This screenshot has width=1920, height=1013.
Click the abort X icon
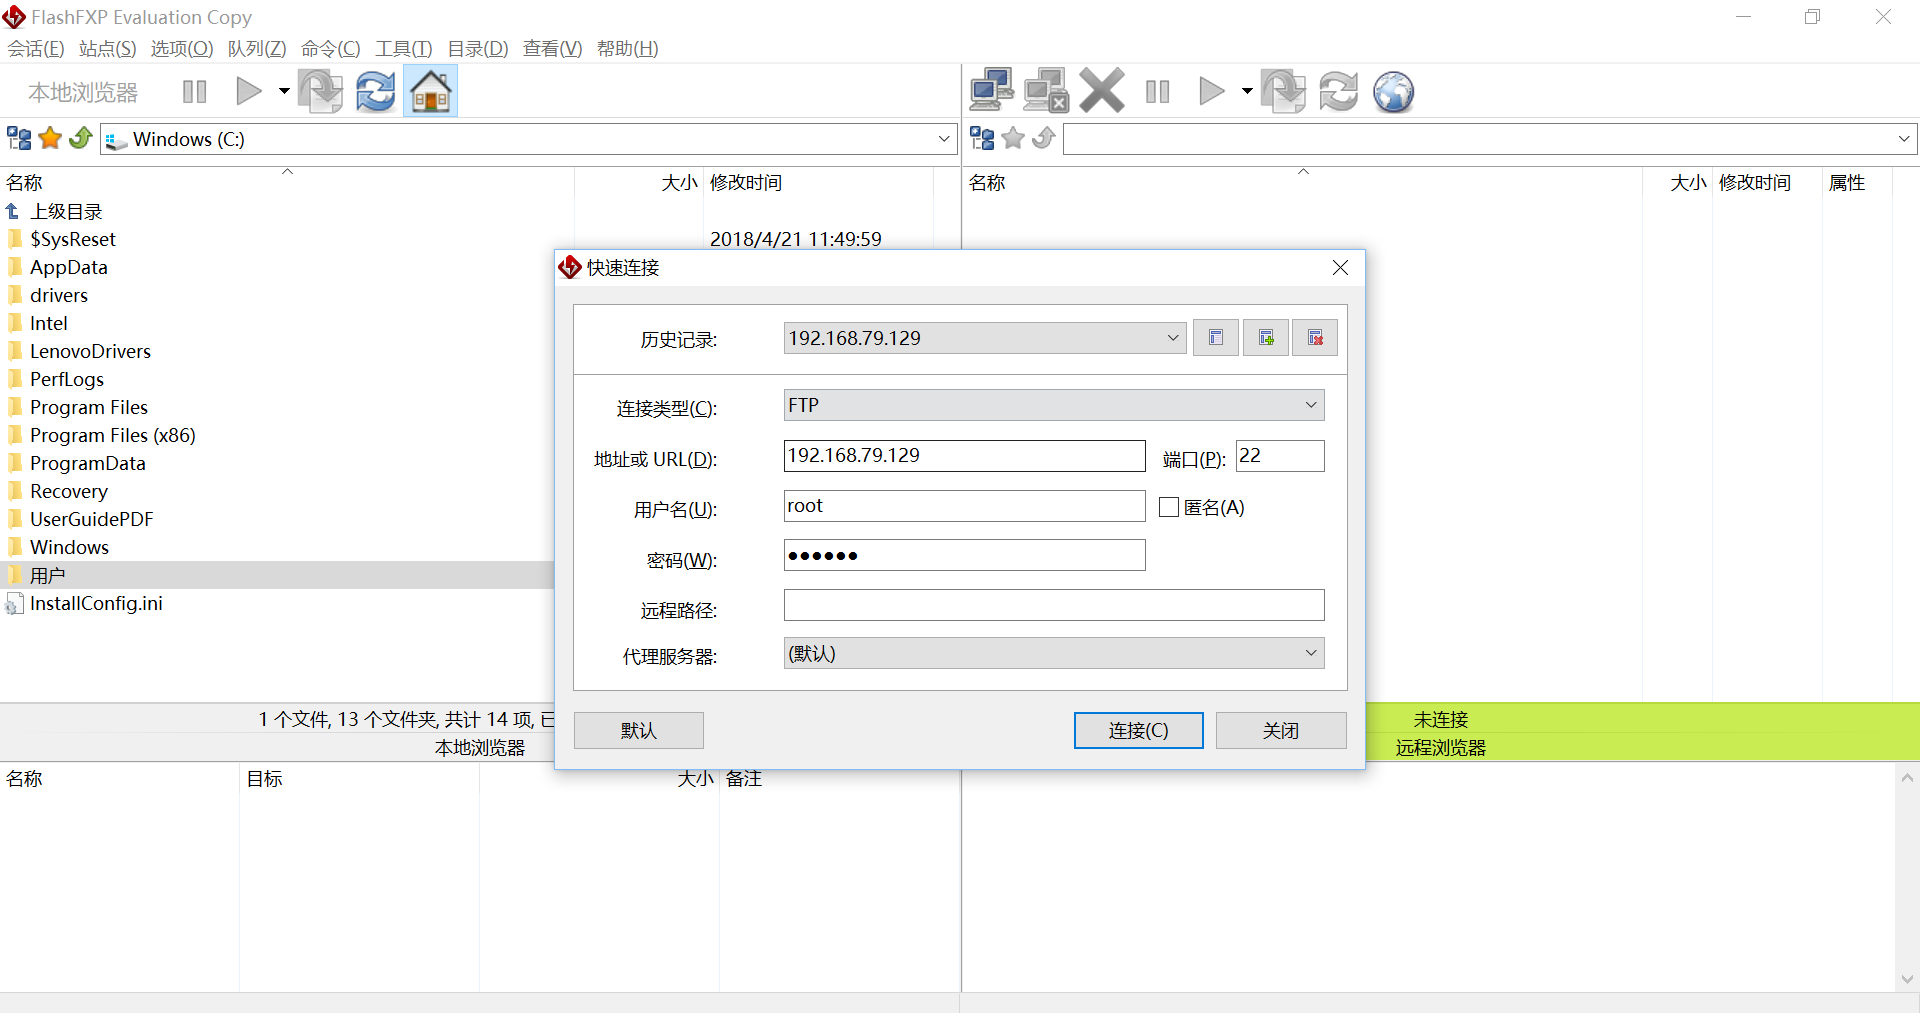coord(1102,91)
